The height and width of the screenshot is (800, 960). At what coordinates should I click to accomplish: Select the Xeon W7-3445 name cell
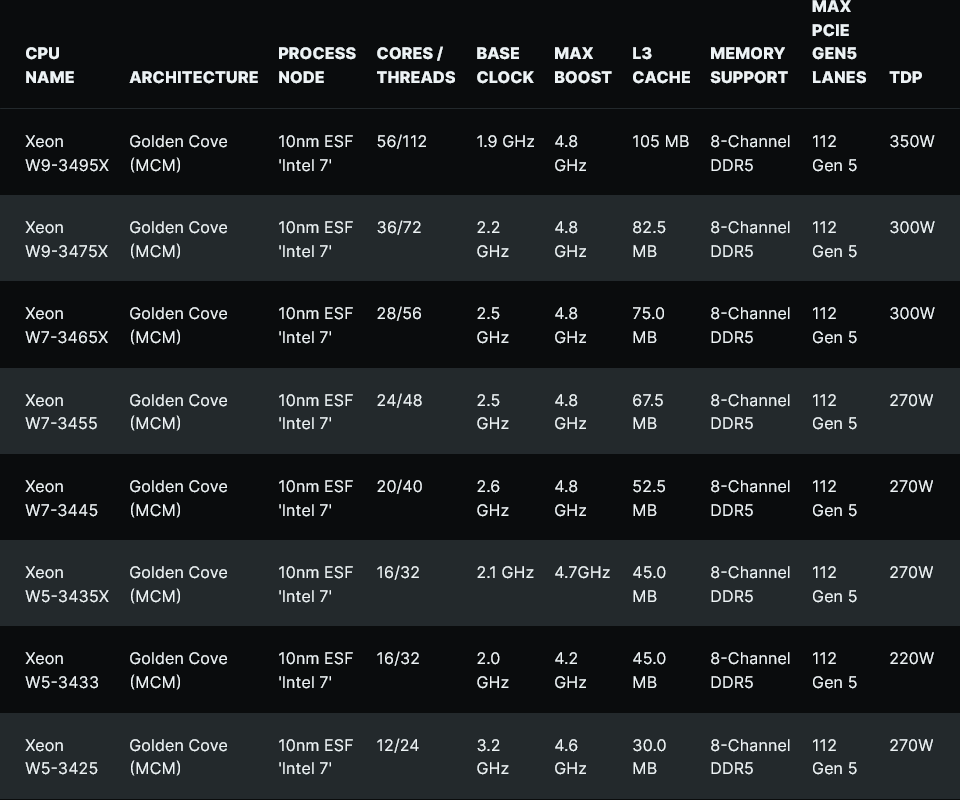[61, 498]
